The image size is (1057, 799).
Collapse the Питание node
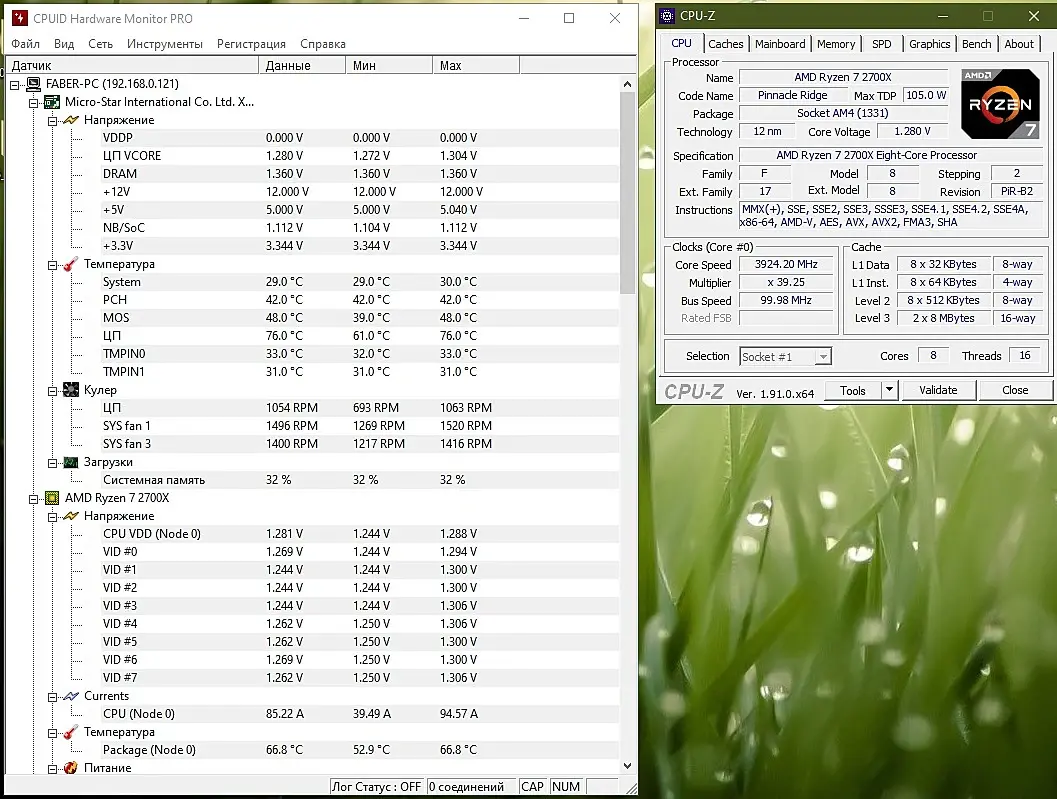coord(52,769)
